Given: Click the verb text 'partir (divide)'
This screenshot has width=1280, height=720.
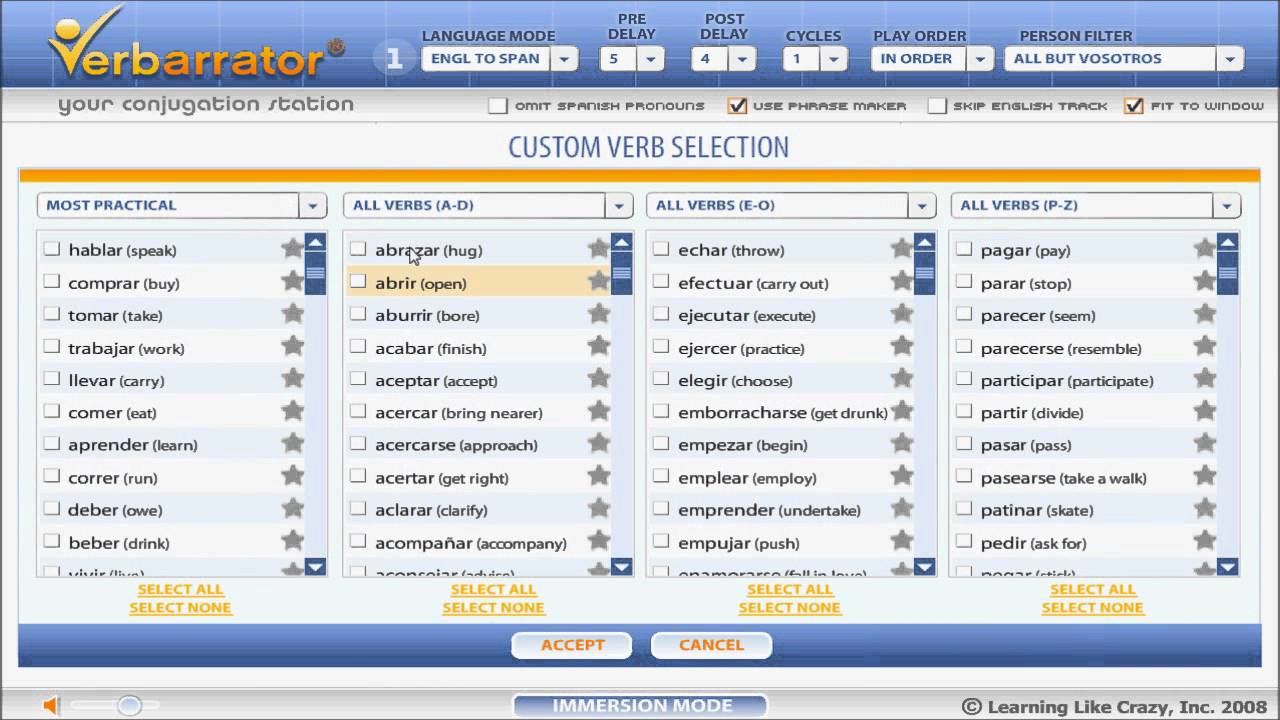Looking at the screenshot, I should [1032, 412].
